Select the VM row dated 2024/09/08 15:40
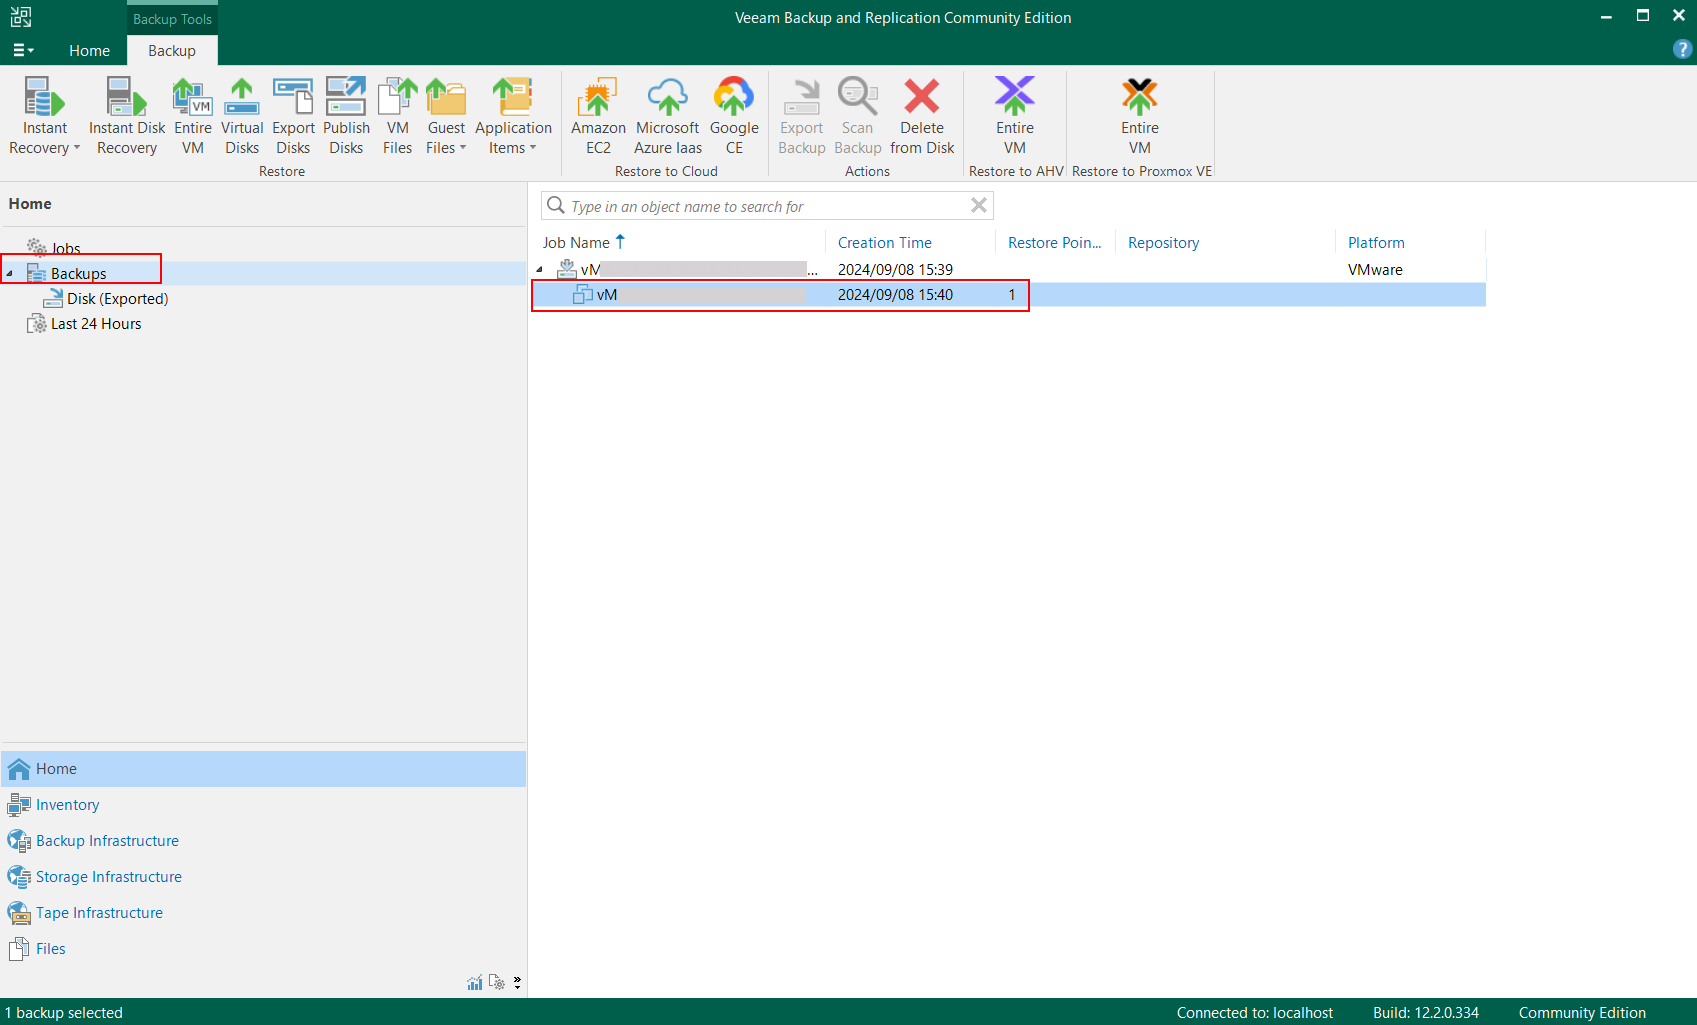Image resolution: width=1697 pixels, height=1025 pixels. 1010,294
